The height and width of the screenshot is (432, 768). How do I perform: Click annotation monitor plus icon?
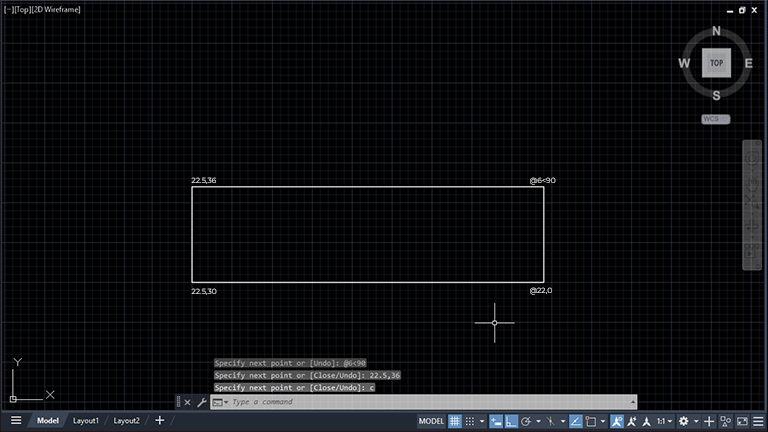point(709,421)
